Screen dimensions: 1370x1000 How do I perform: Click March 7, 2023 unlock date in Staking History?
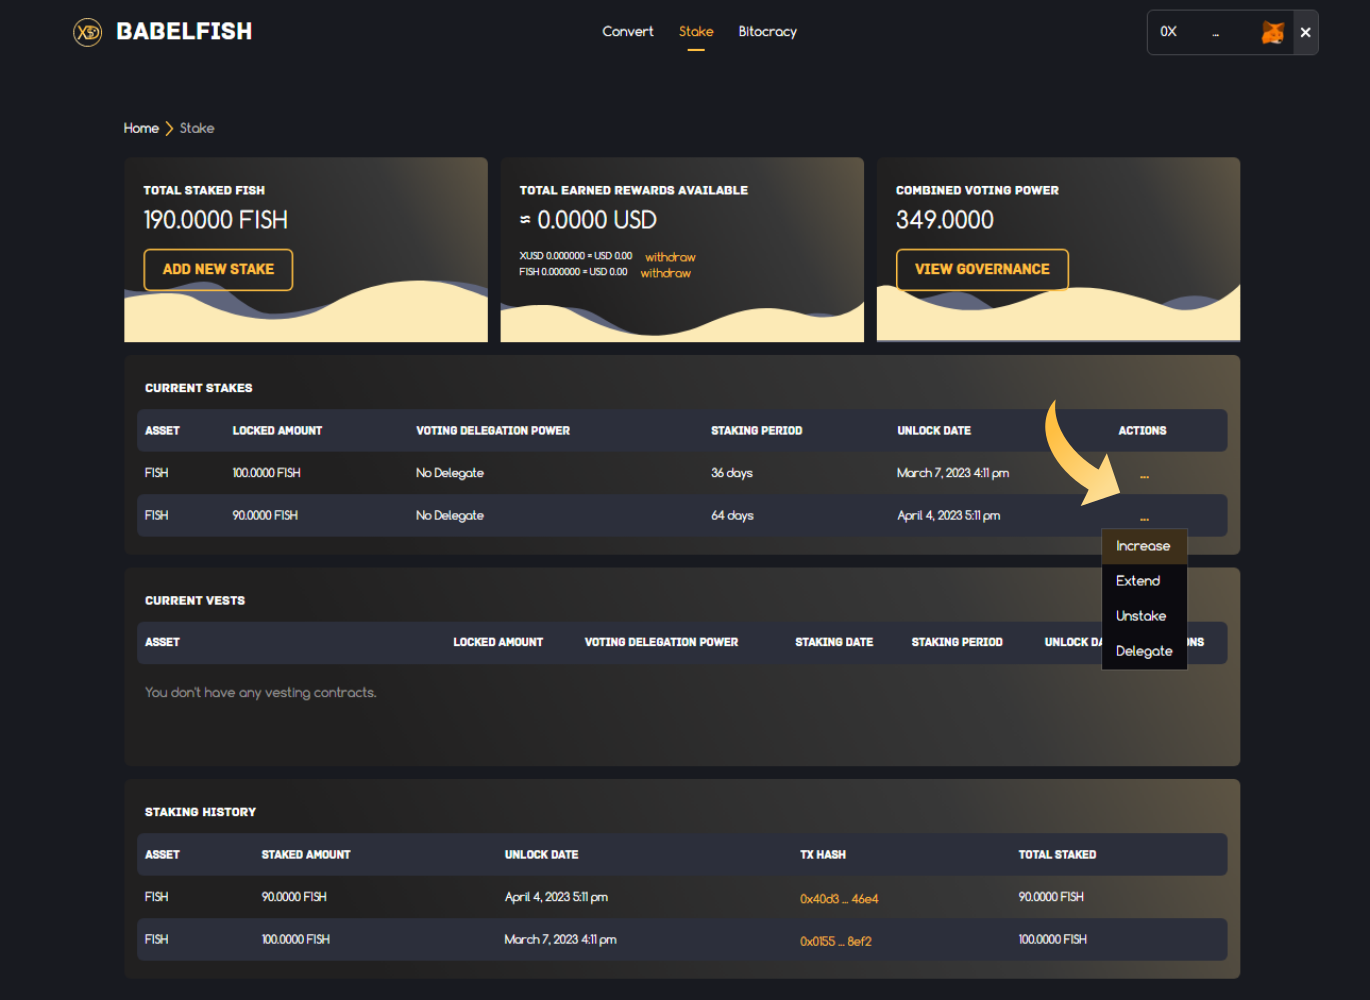pyautogui.click(x=560, y=940)
